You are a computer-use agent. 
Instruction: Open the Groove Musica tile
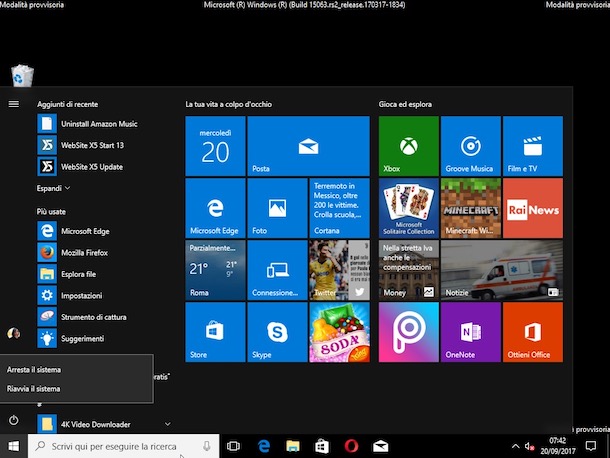point(471,146)
